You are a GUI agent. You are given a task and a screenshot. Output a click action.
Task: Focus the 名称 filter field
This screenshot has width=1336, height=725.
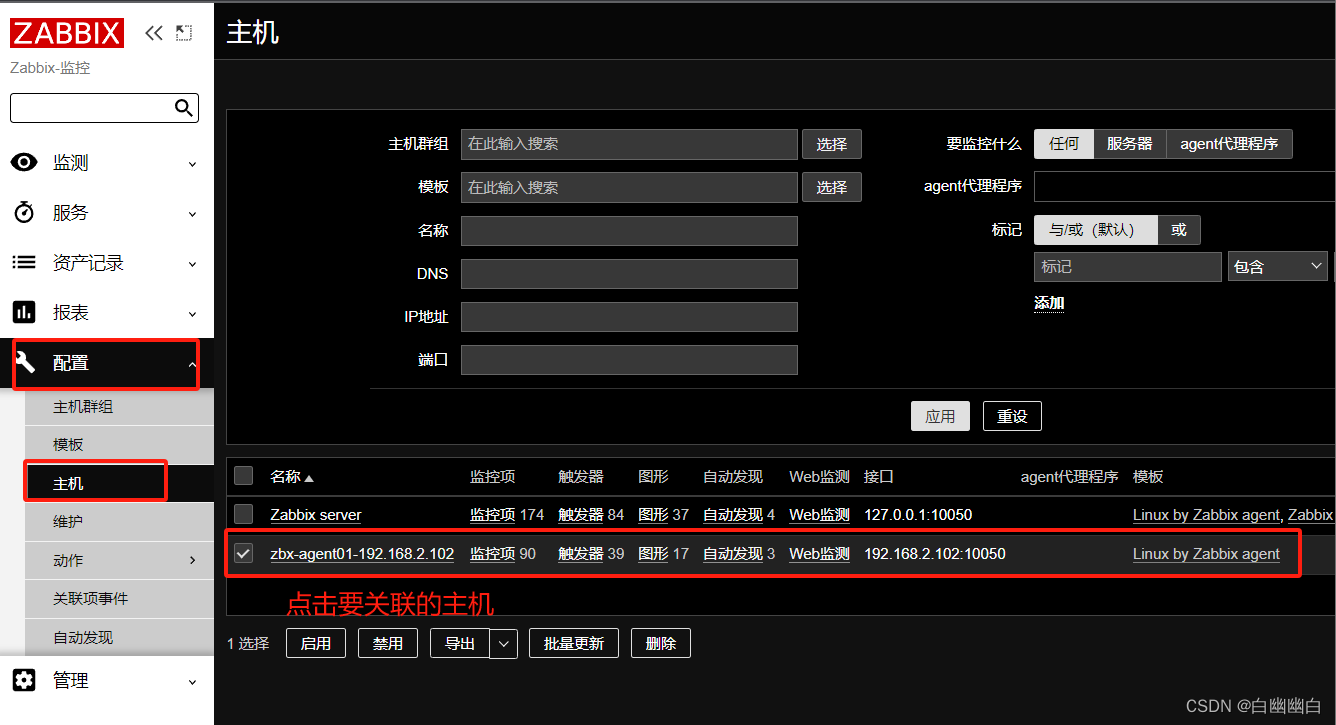point(629,231)
